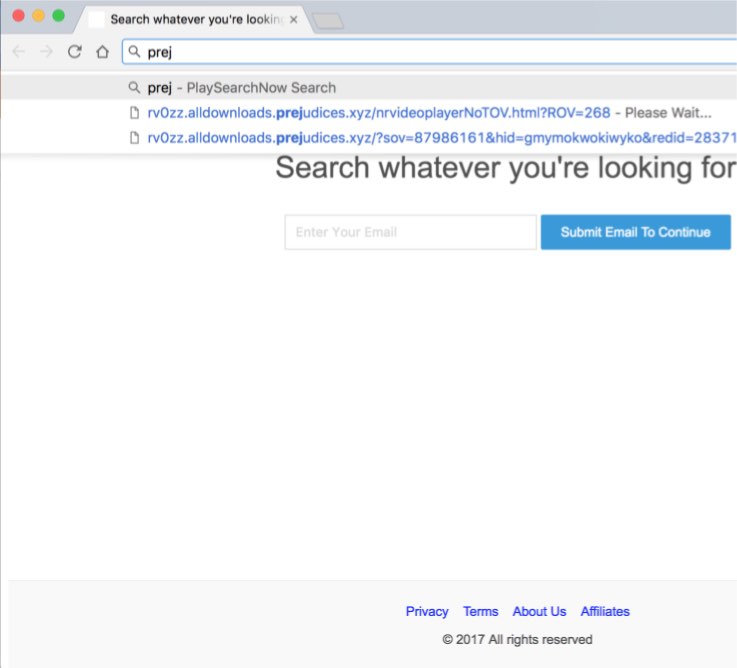Open the Affiliates footer link
The height and width of the screenshot is (668, 737).
coord(605,611)
